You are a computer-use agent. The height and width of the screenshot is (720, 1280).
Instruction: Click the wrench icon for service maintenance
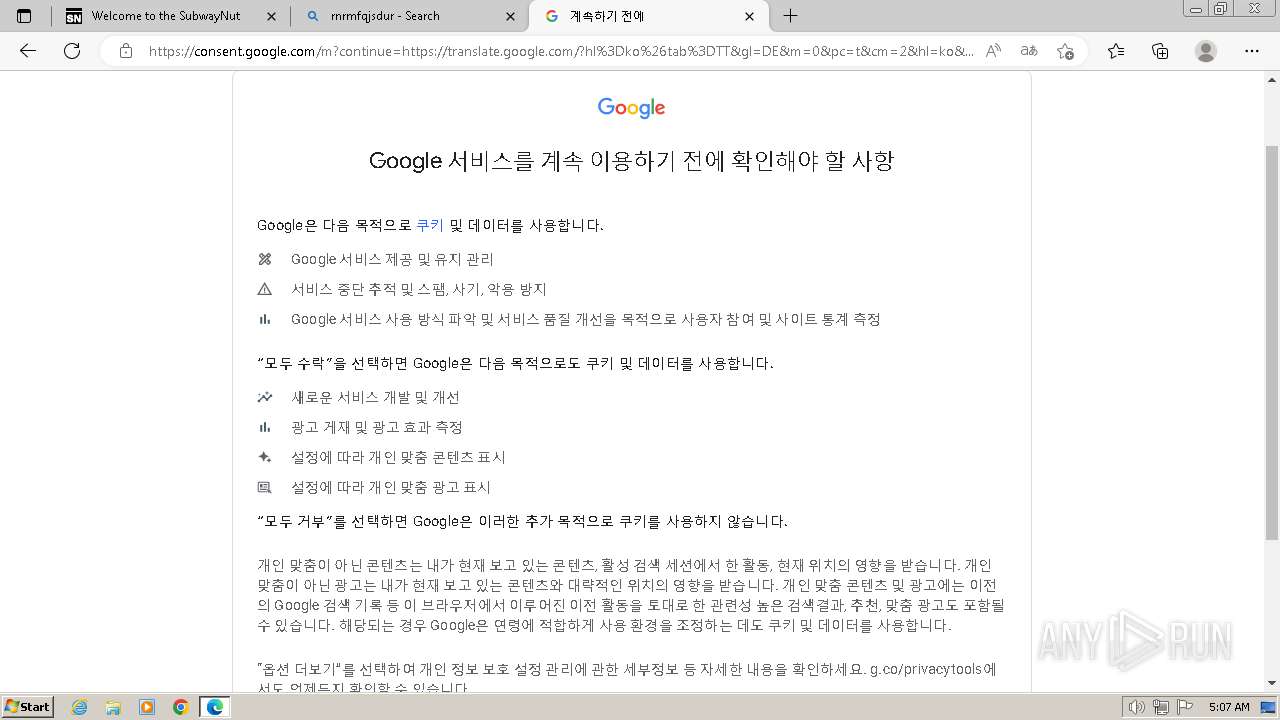tap(265, 259)
